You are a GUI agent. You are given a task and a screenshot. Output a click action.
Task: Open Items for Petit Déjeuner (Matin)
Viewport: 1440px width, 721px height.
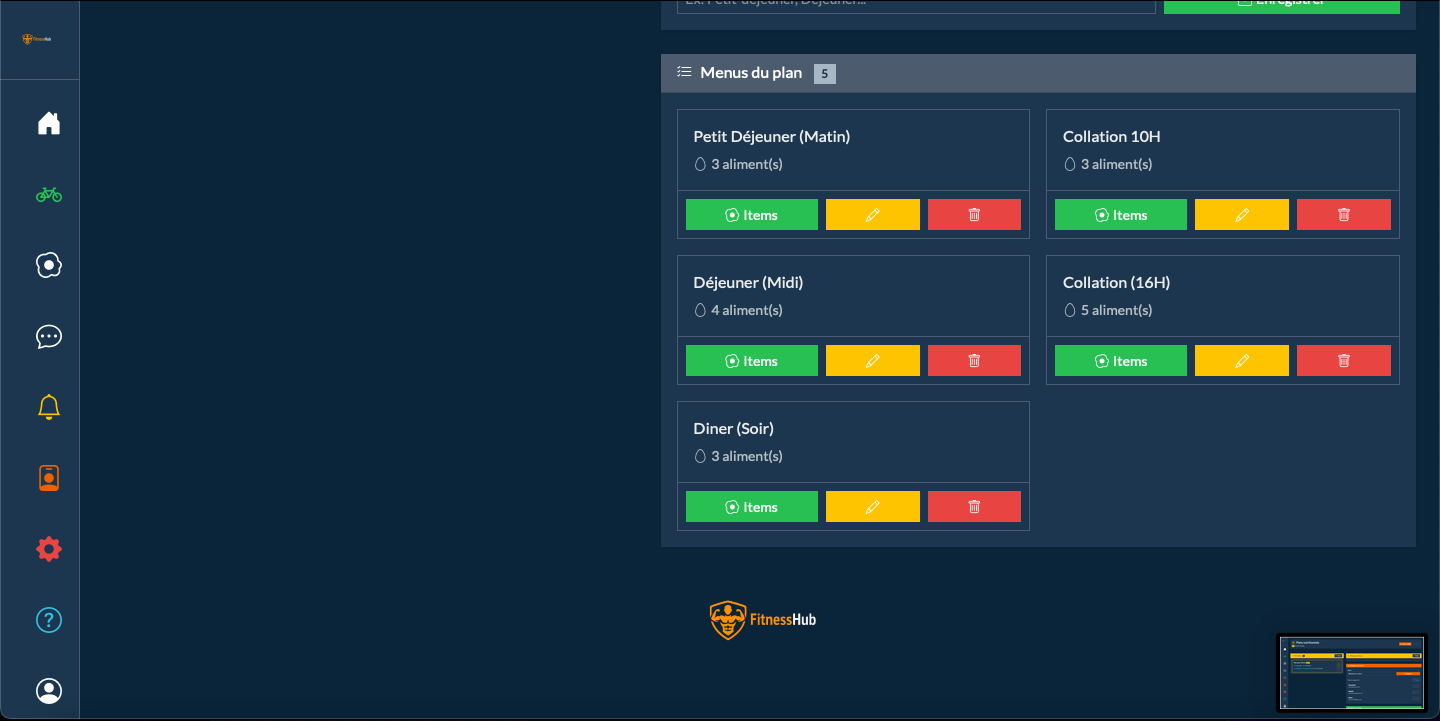pyautogui.click(x=751, y=215)
